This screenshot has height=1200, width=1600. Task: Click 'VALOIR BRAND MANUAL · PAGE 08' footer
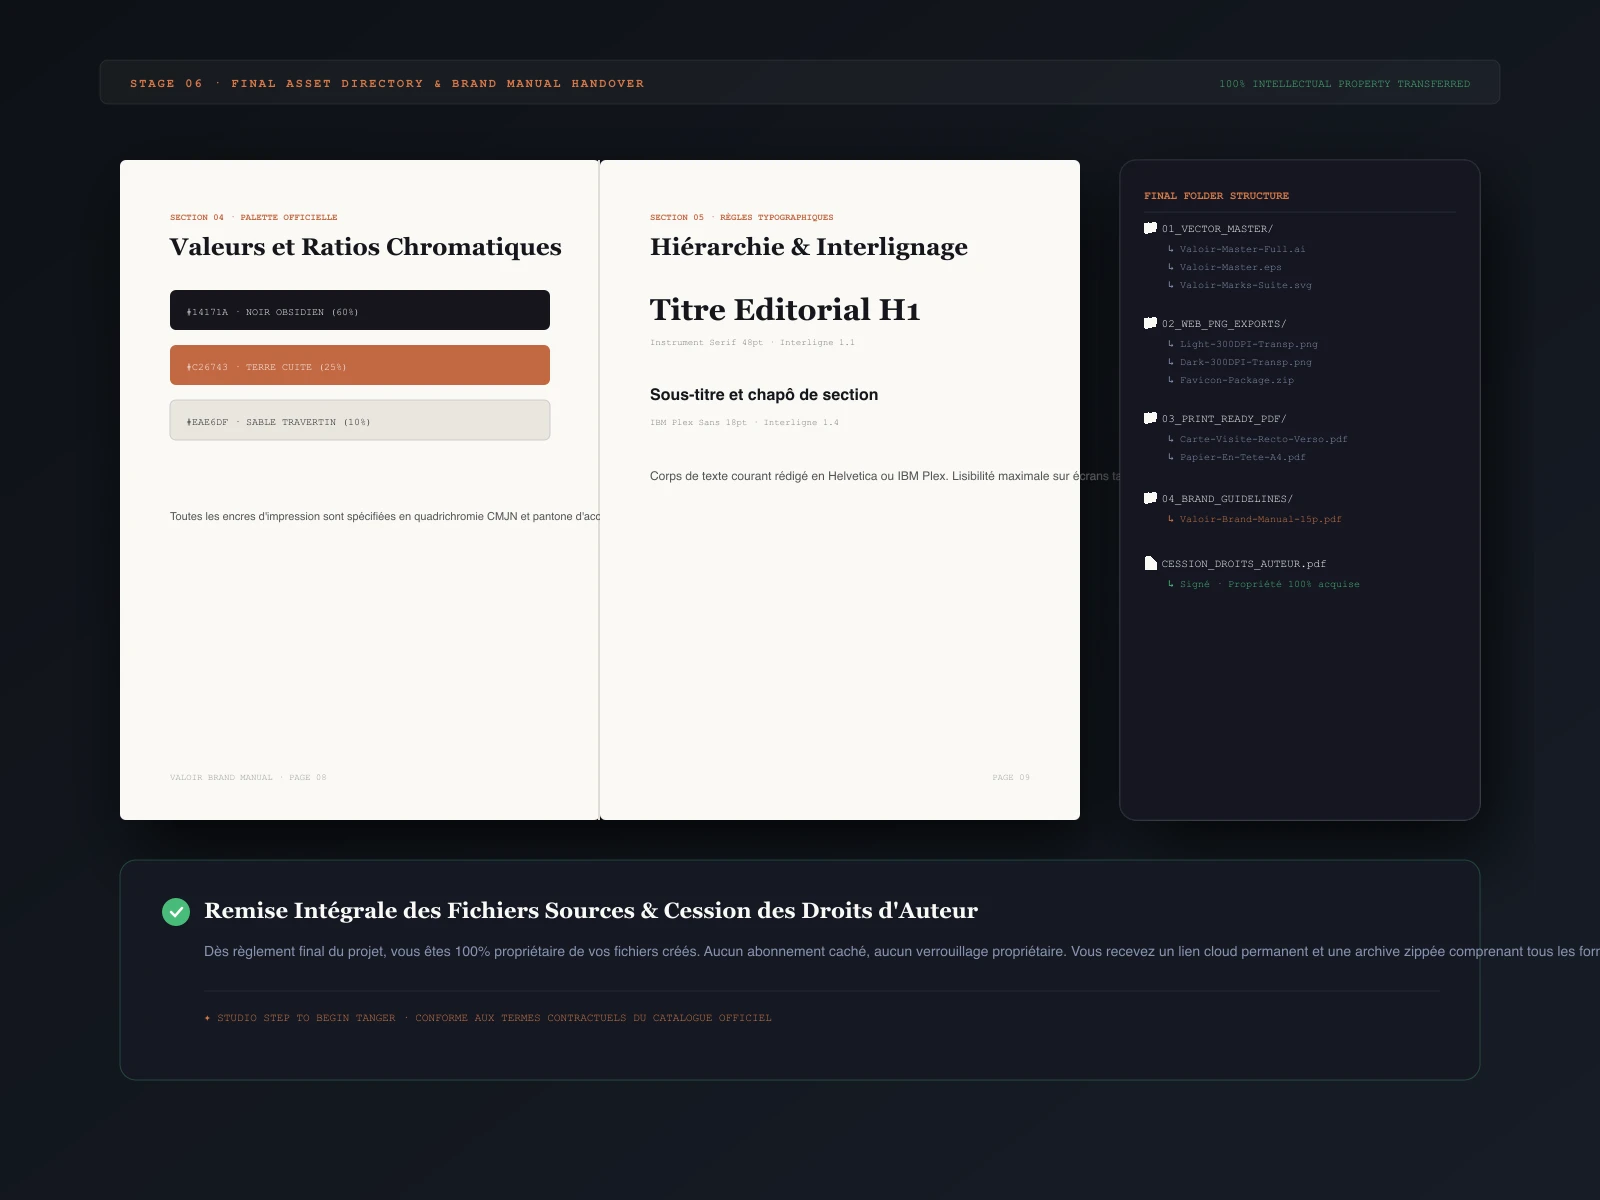[x=248, y=777]
